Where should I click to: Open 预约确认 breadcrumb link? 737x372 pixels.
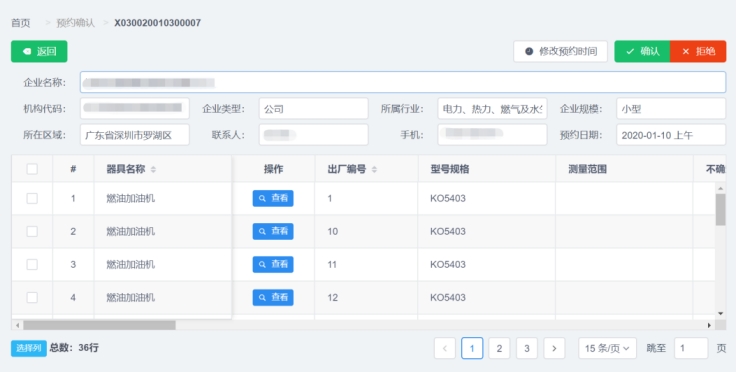pos(76,23)
